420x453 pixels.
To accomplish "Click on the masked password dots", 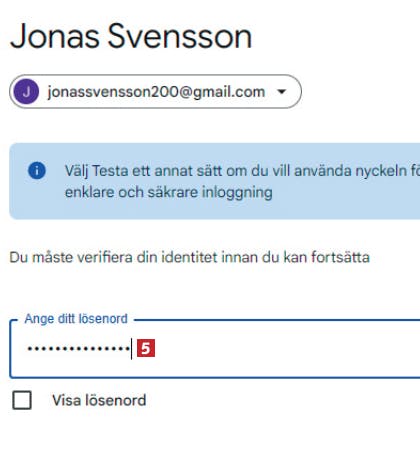I will coord(79,349).
